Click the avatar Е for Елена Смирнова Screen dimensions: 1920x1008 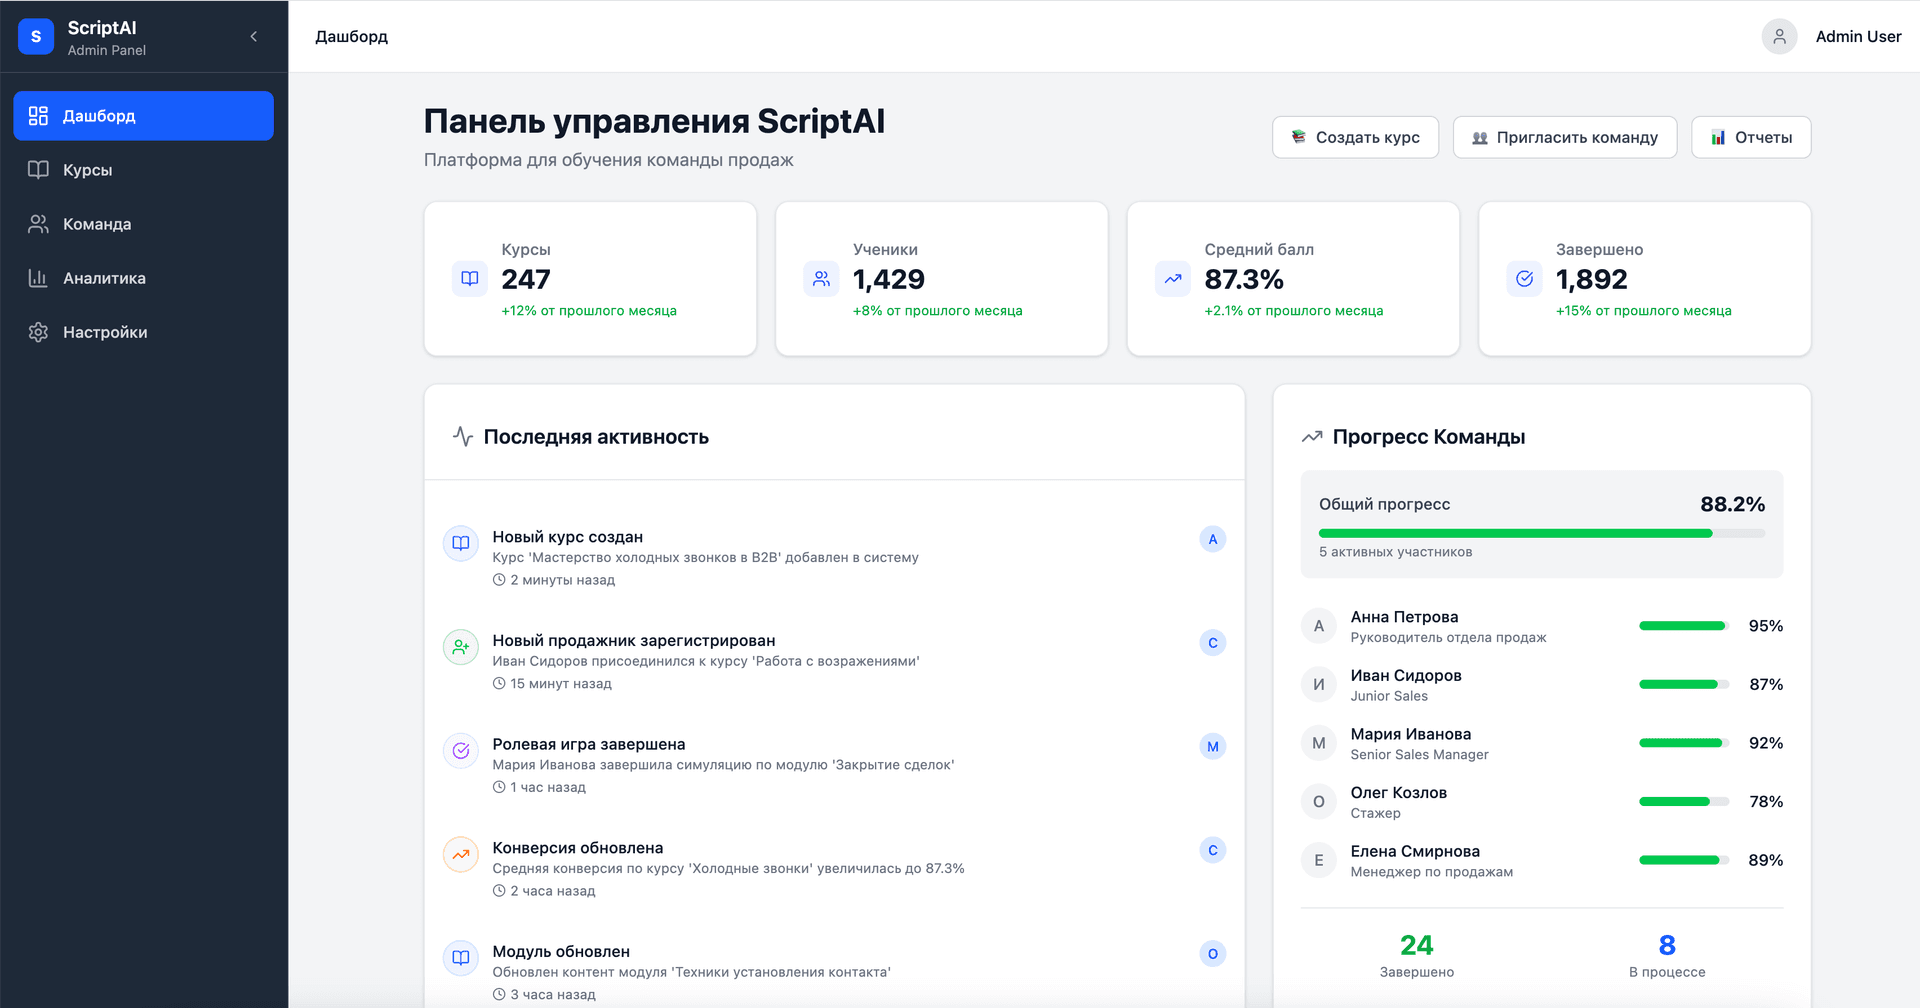point(1319,860)
